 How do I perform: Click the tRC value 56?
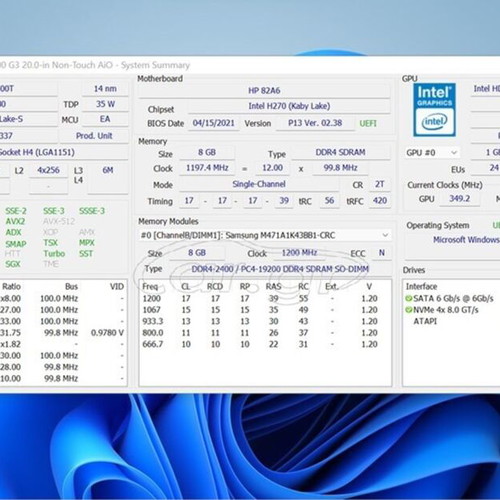tap(329, 200)
